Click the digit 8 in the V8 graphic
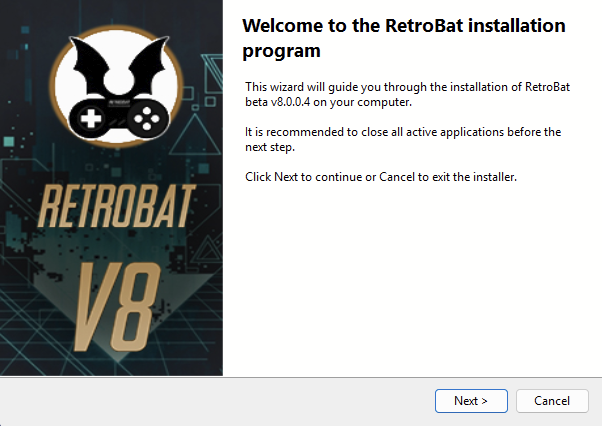 coord(140,296)
